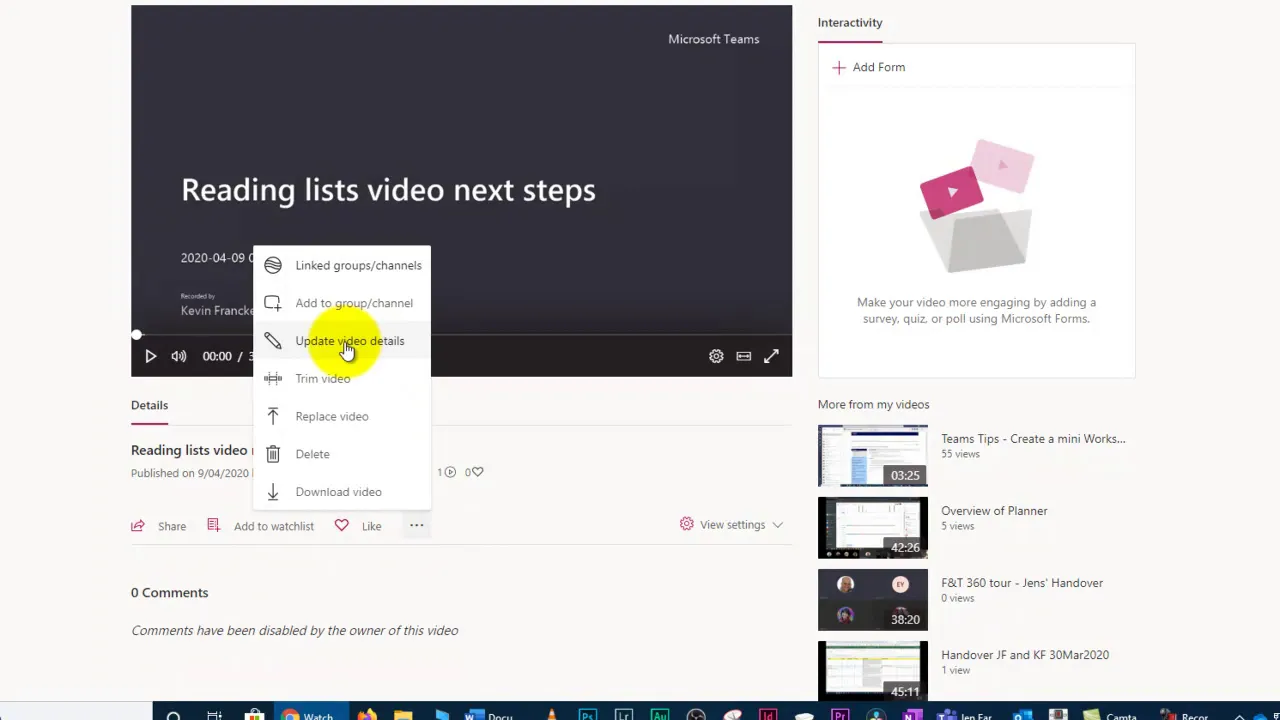This screenshot has height=720, width=1280.
Task: Open the Teams Tips video thumbnail
Action: [873, 456]
